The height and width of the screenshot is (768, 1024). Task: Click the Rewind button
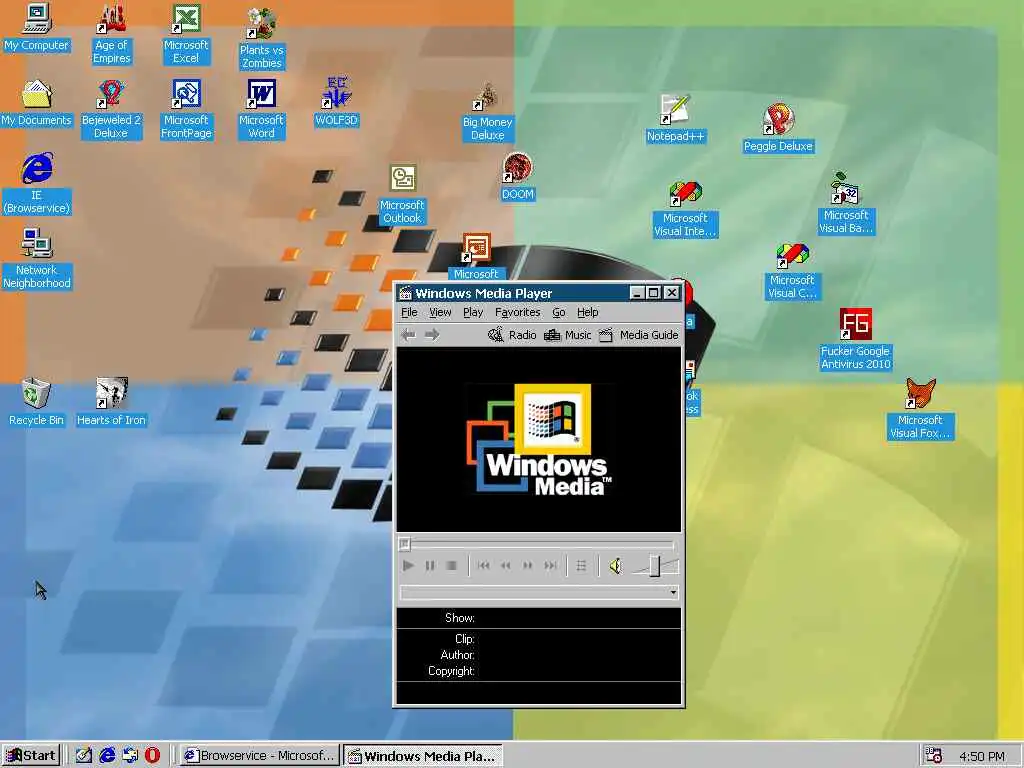click(505, 566)
